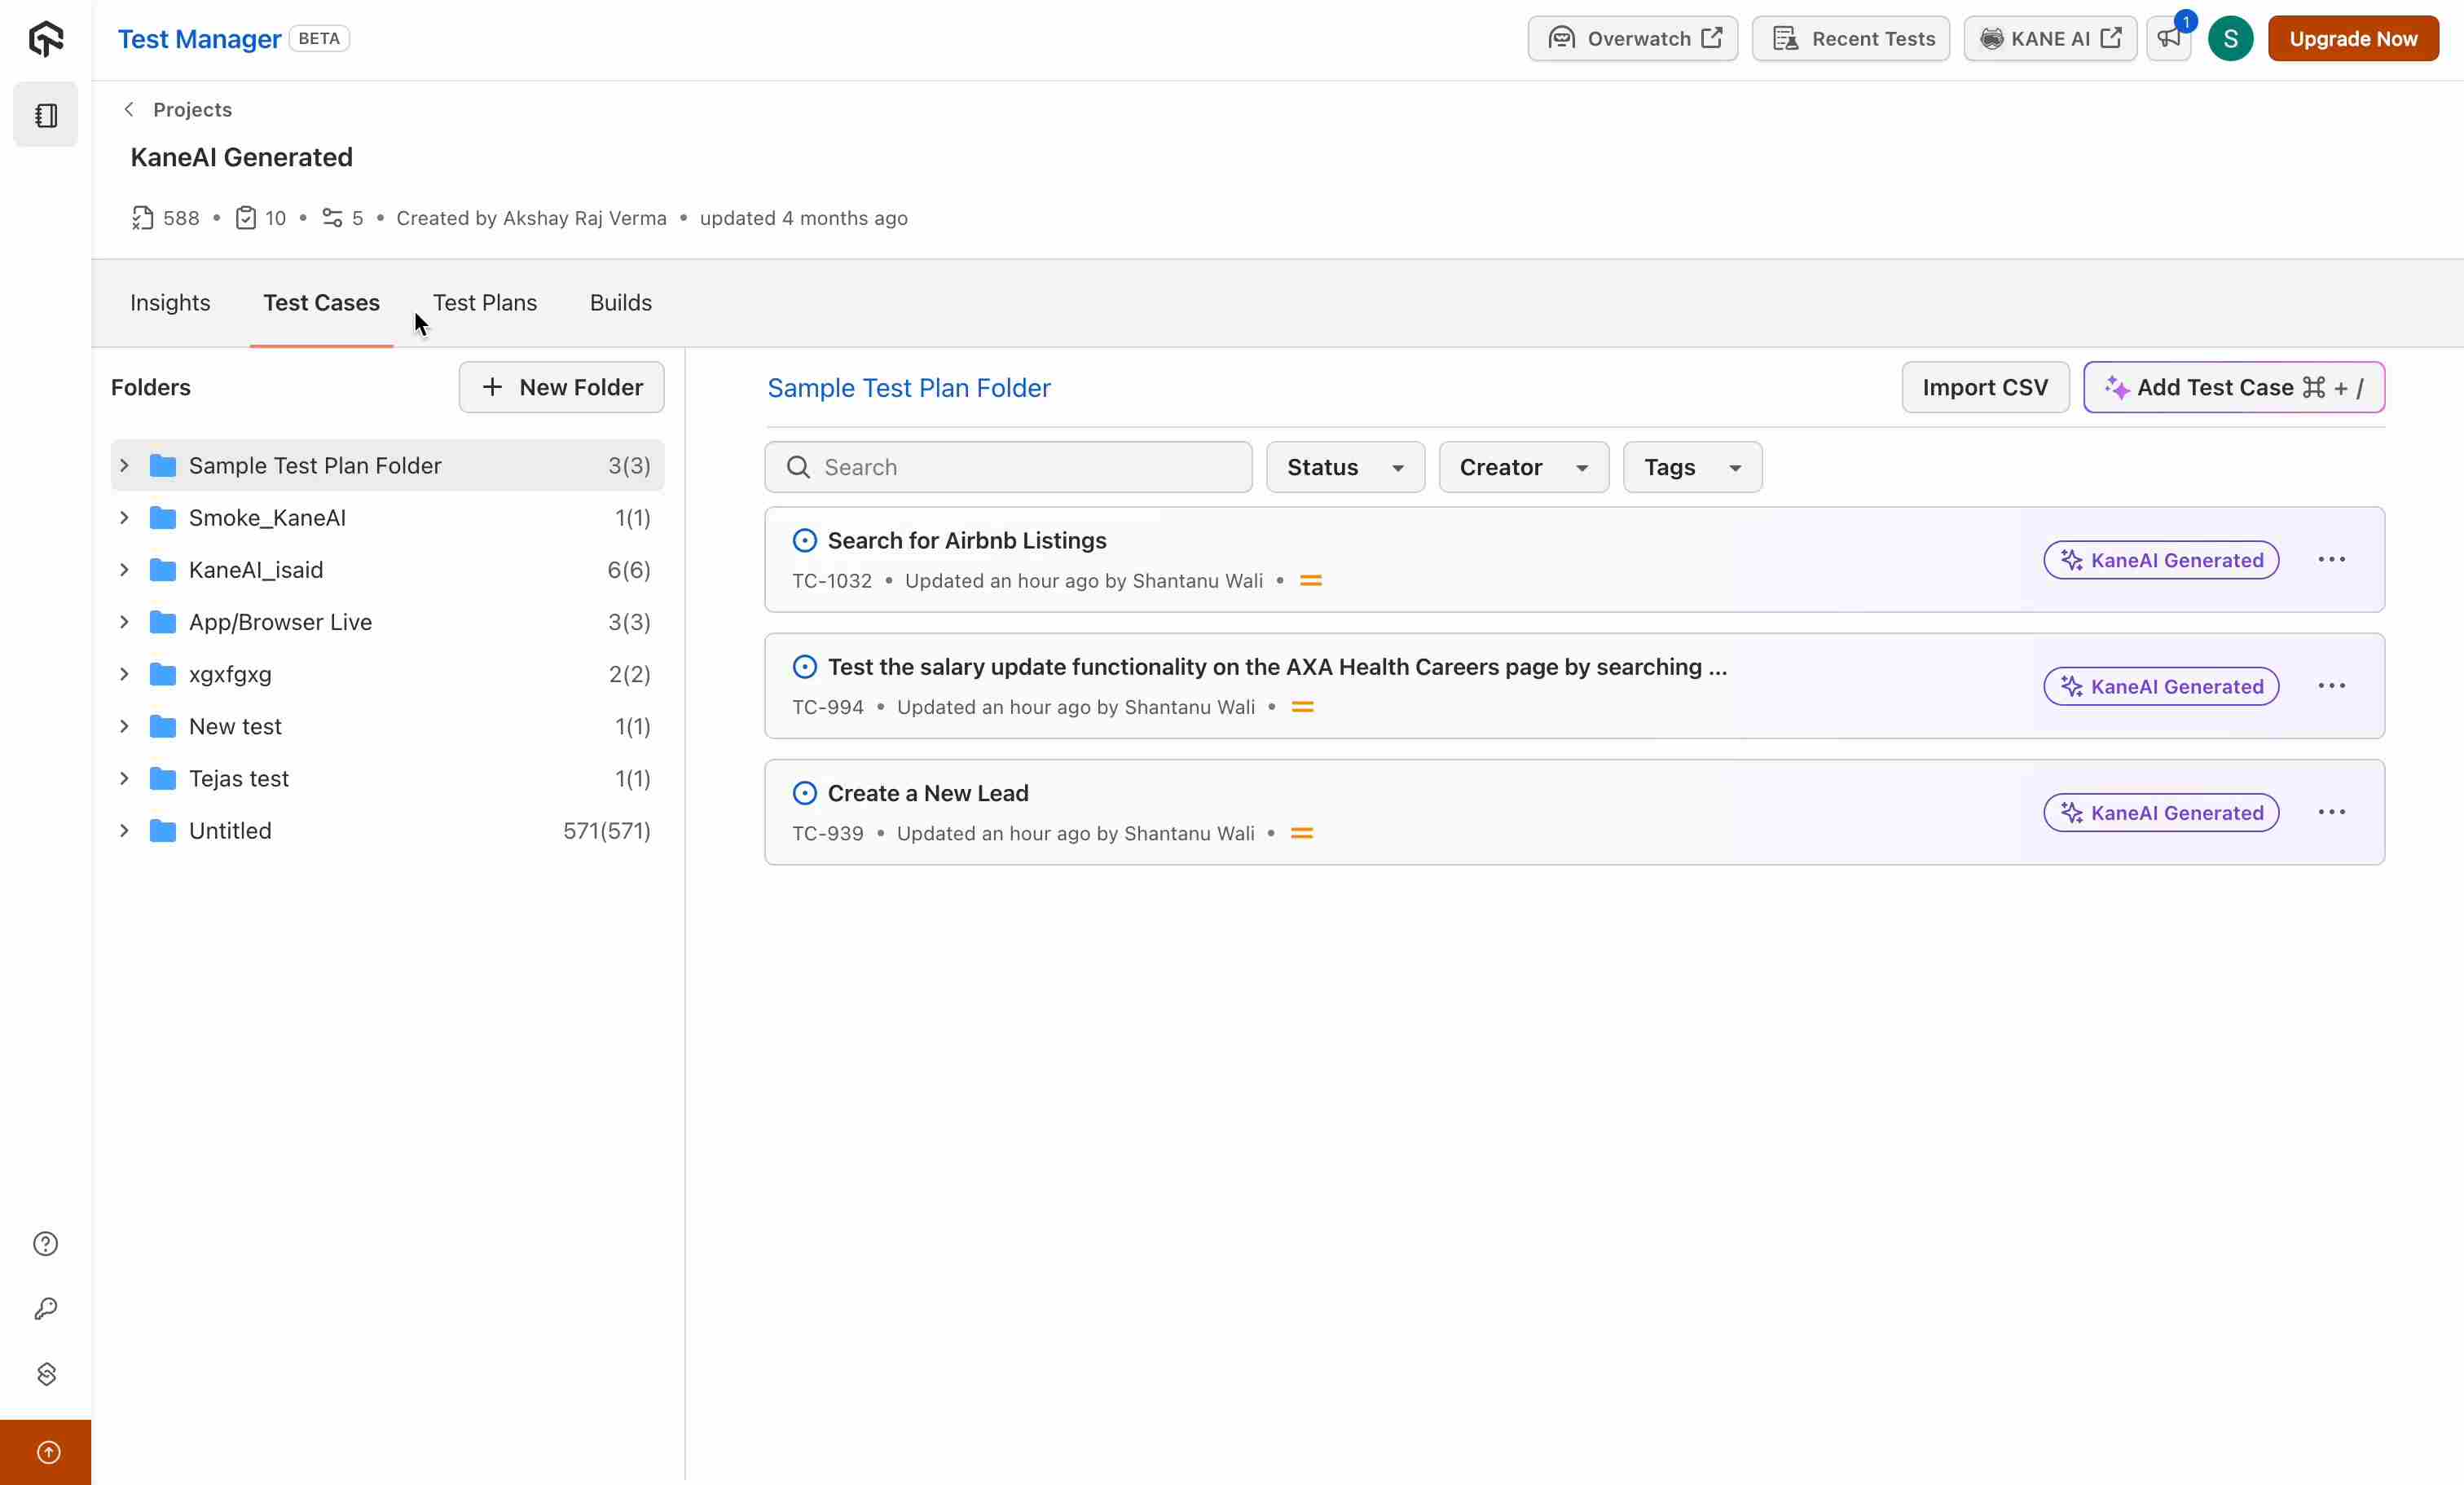
Task: Open the Status filter dropdown
Action: tap(1345, 467)
